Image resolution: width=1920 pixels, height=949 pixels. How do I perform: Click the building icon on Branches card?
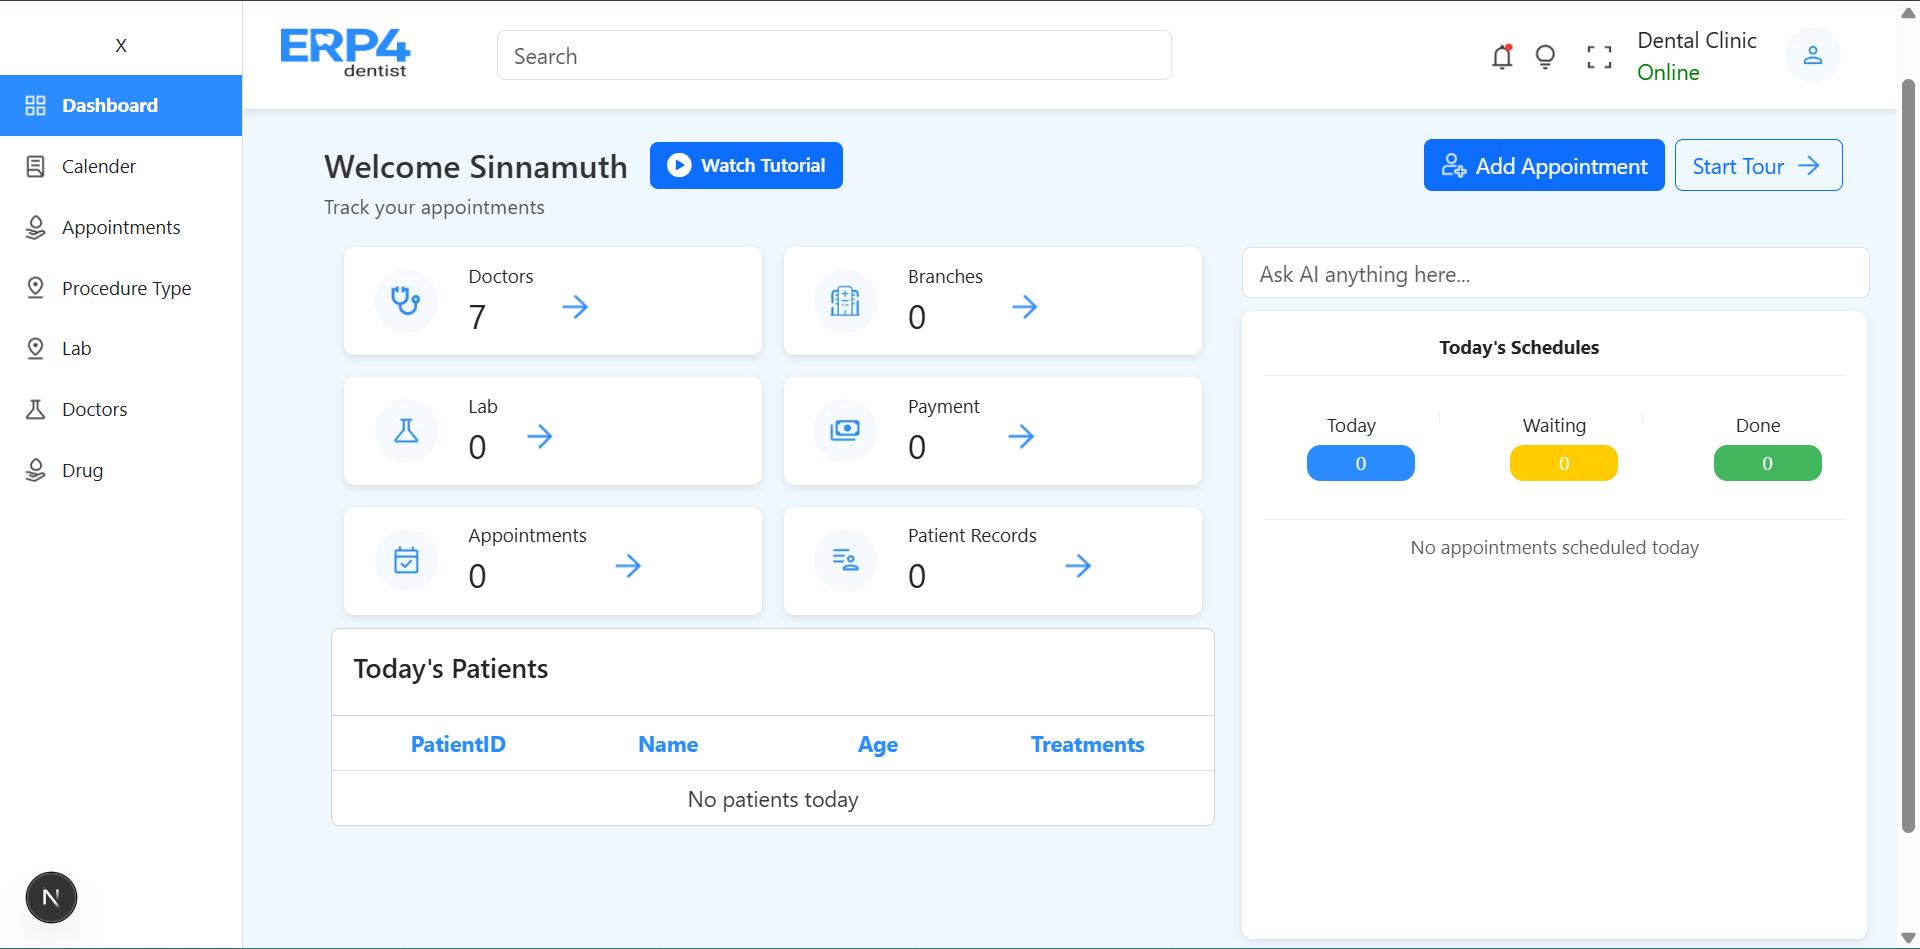click(x=845, y=301)
